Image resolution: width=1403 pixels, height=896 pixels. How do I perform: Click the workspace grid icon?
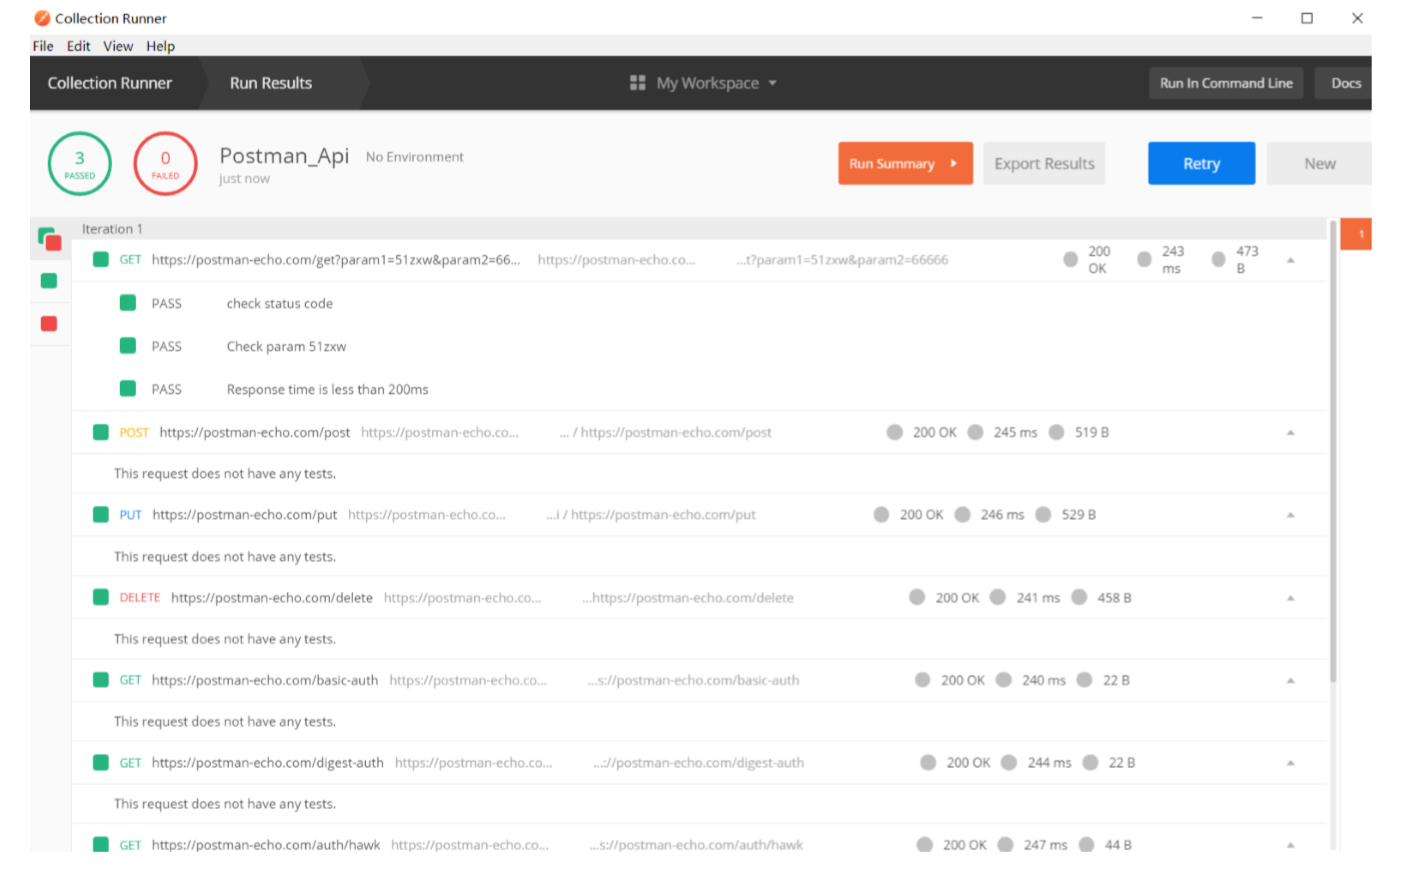coord(637,83)
